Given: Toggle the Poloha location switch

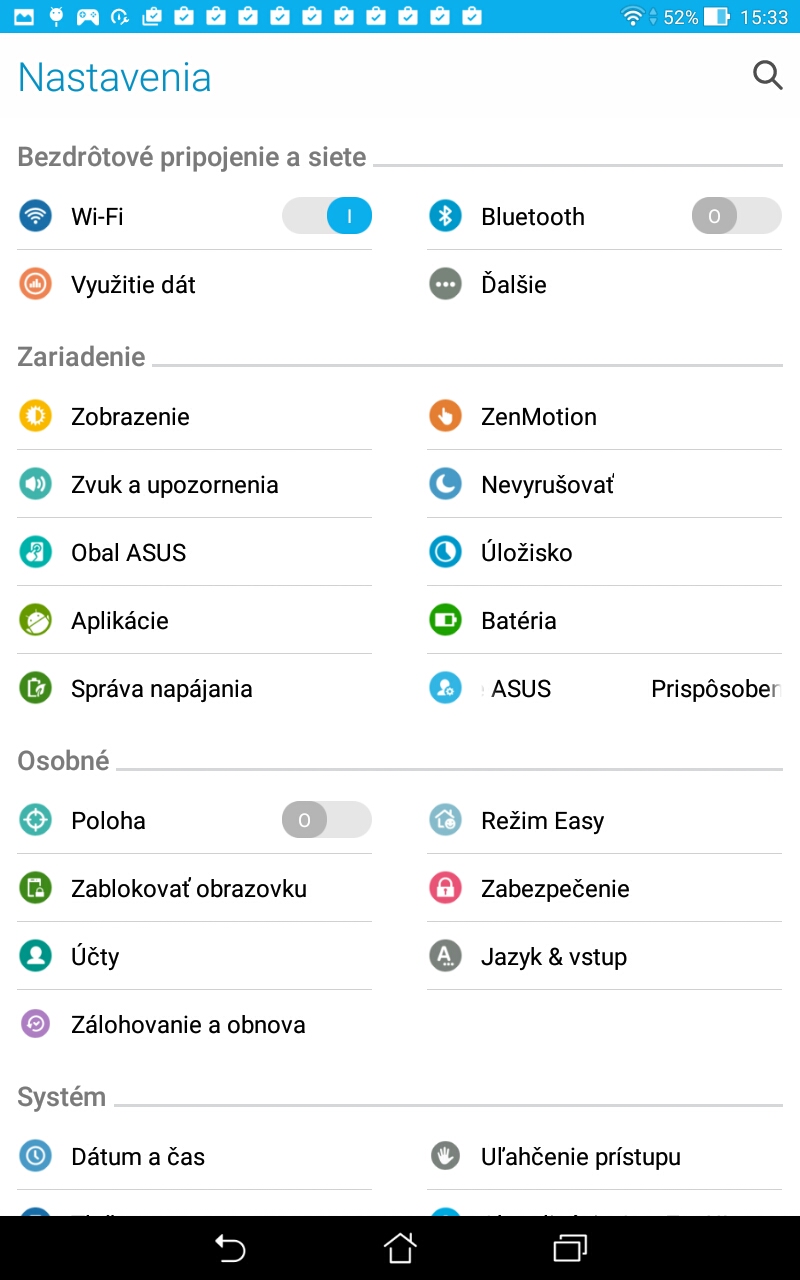Looking at the screenshot, I should [327, 820].
